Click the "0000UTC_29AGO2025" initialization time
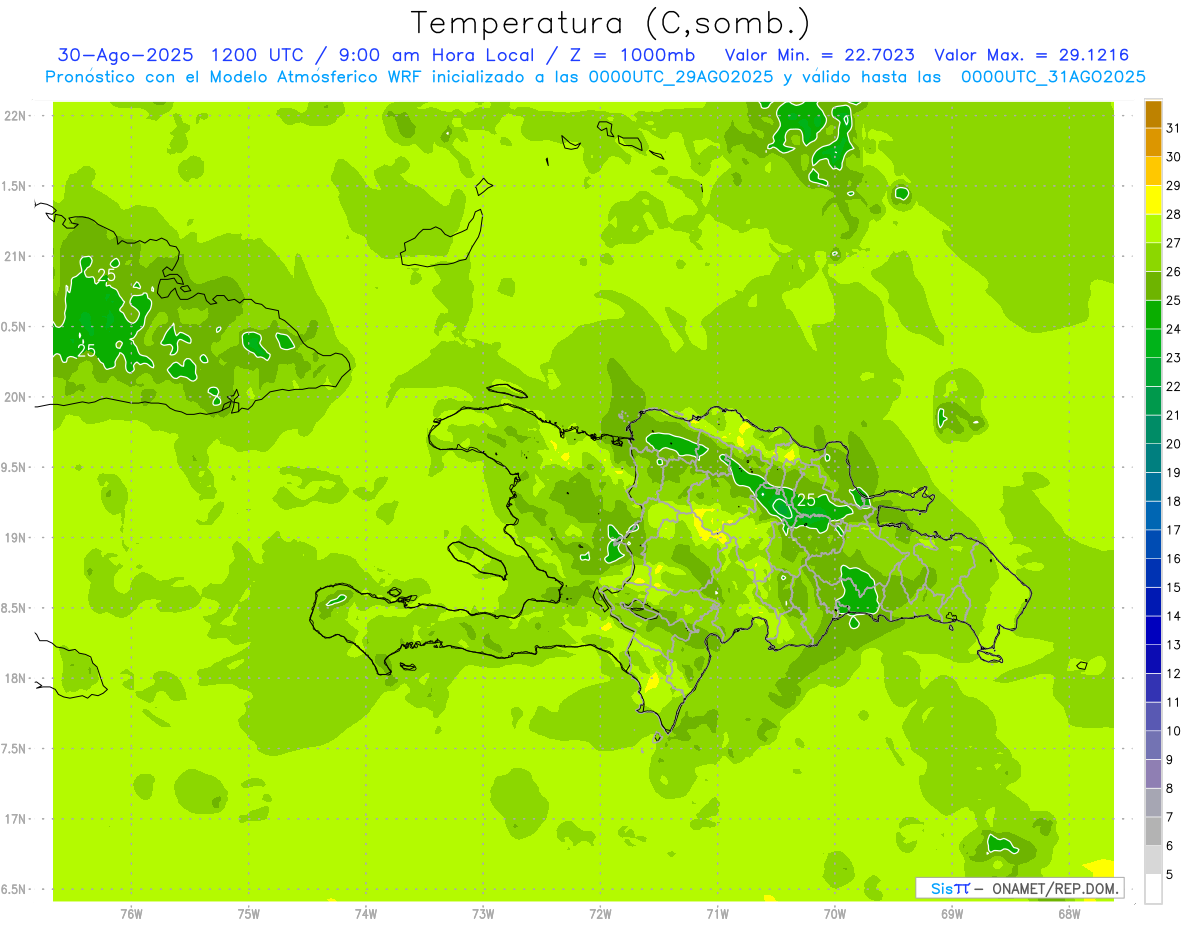The image size is (1200, 927). [681, 76]
